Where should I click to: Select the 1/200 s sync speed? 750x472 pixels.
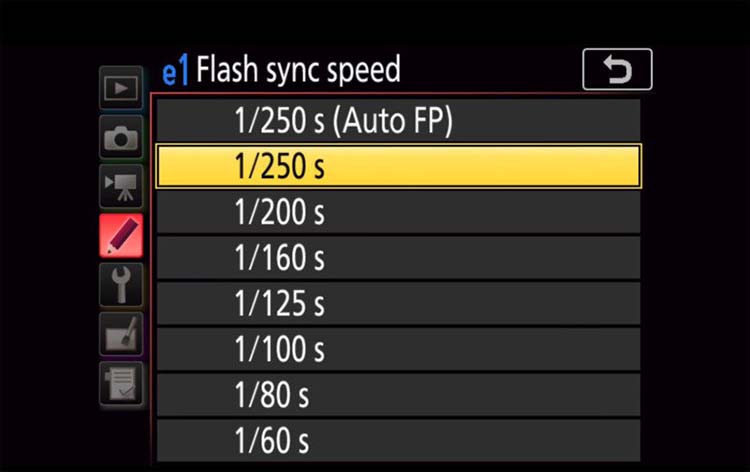tap(398, 212)
